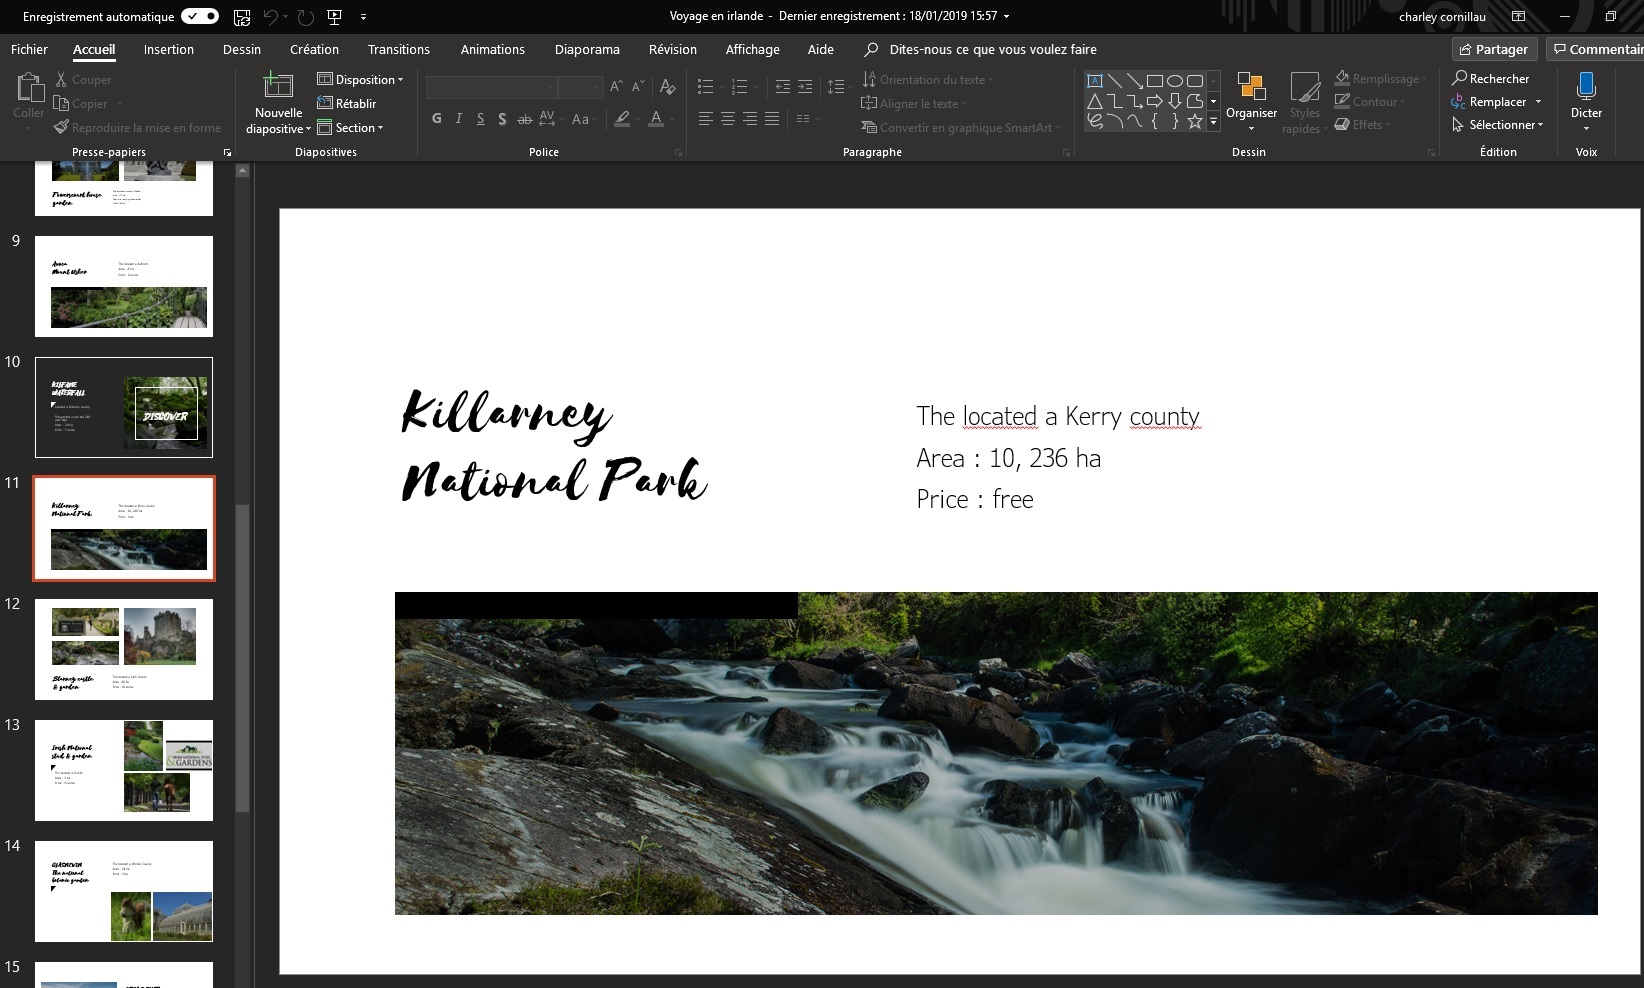The width and height of the screenshot is (1644, 988).
Task: Select slide 12 thumbnail with castle photos
Action: [124, 649]
